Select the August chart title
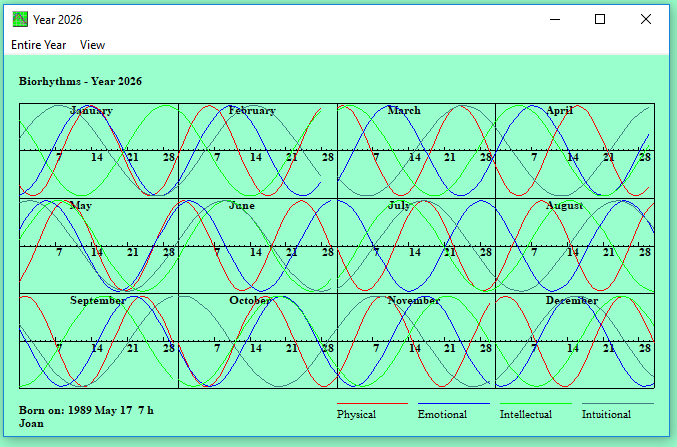 564,206
